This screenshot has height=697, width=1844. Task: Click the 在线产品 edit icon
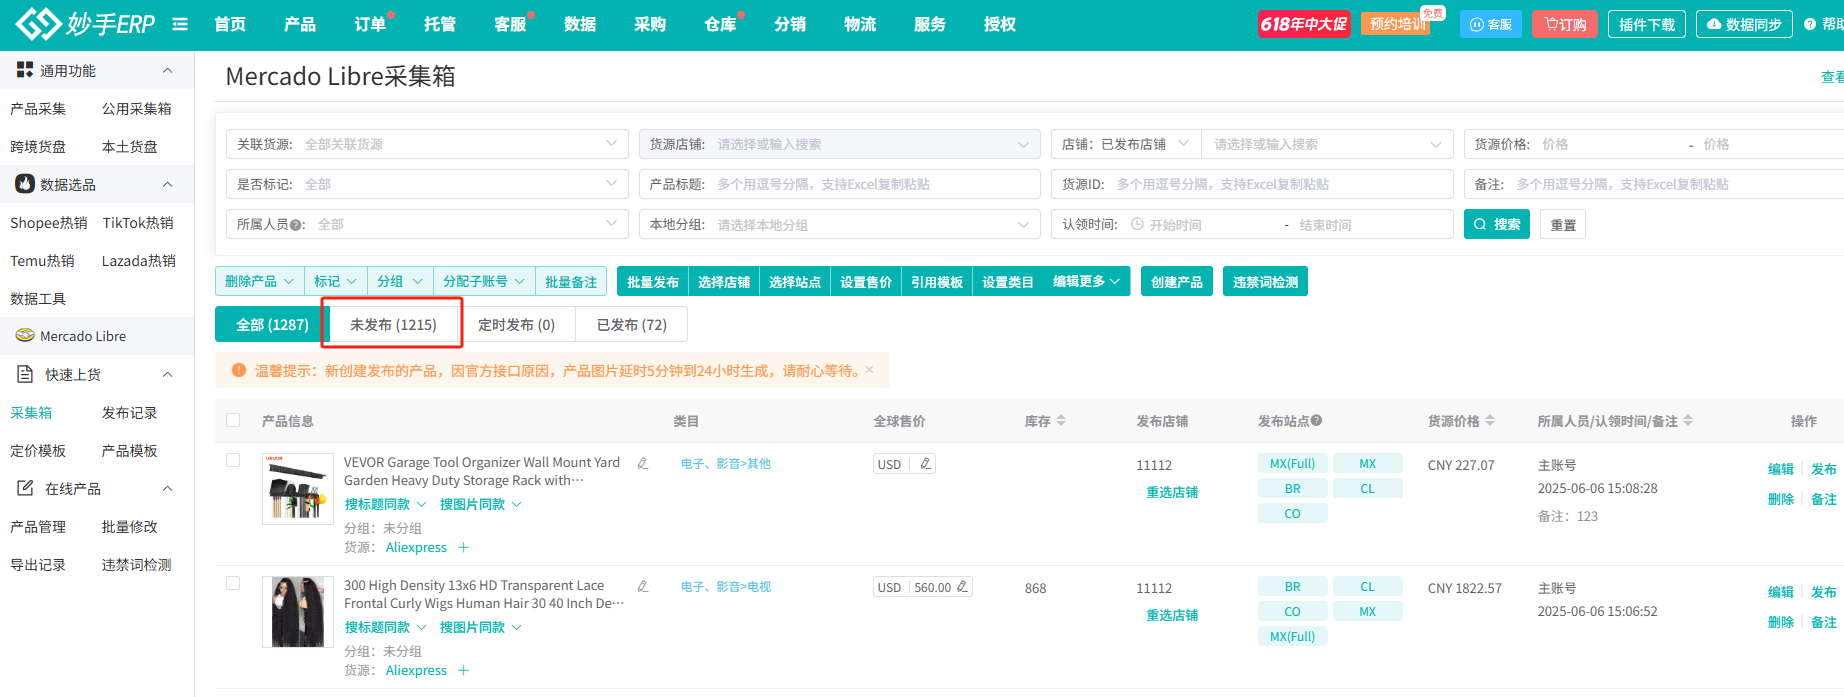pos(26,488)
